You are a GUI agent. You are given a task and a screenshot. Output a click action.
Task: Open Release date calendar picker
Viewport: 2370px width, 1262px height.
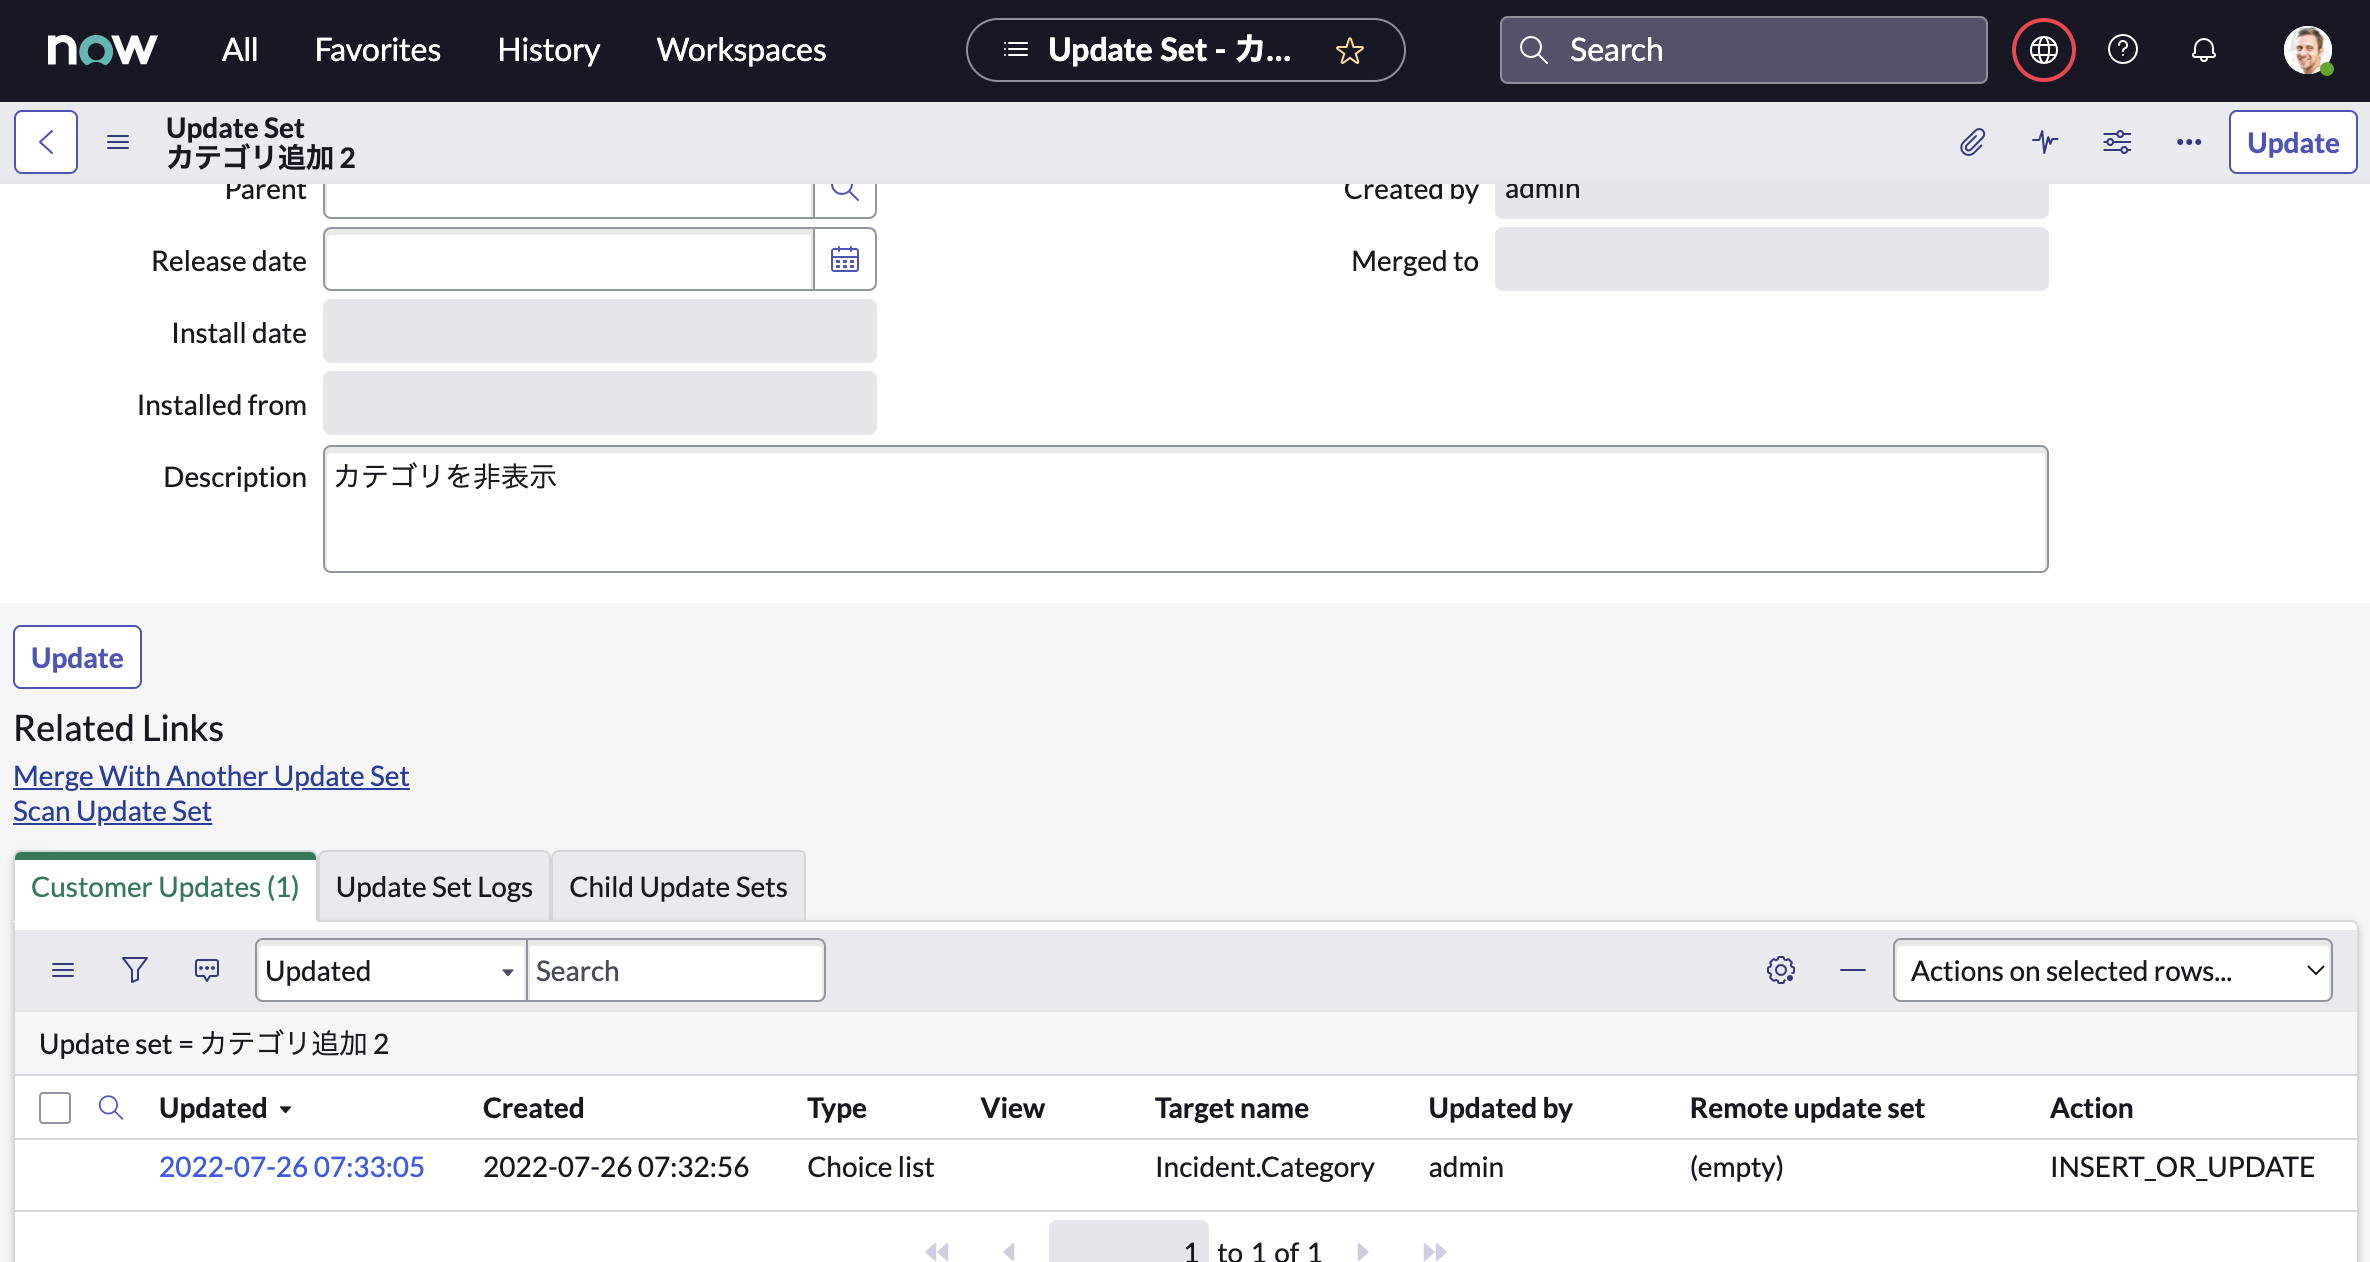(845, 260)
